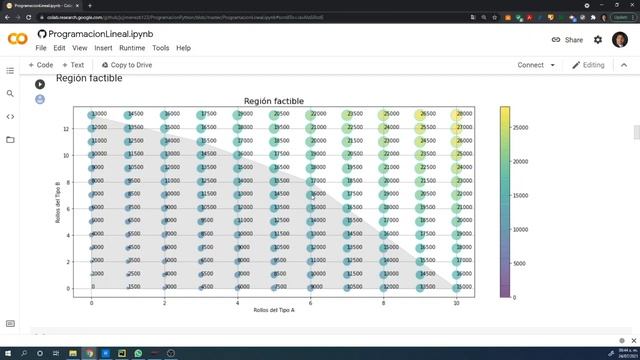Viewport: 640px width, 360px height.
Task: Add a new Code cell
Action: coord(41,65)
